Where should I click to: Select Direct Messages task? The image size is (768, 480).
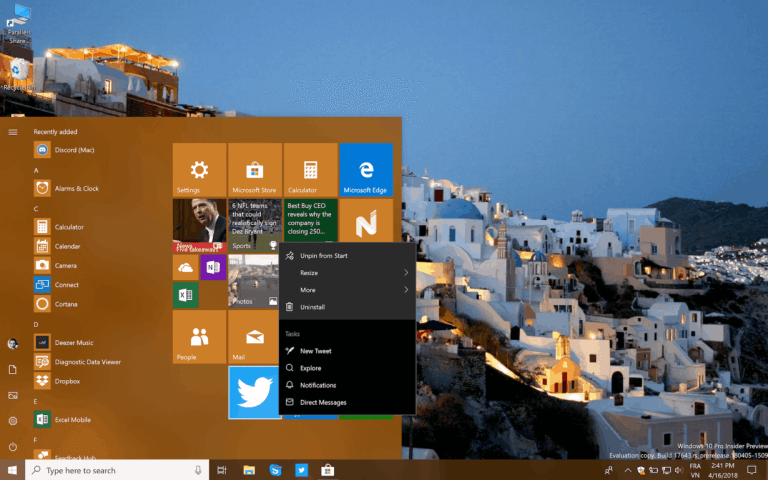(x=347, y=402)
